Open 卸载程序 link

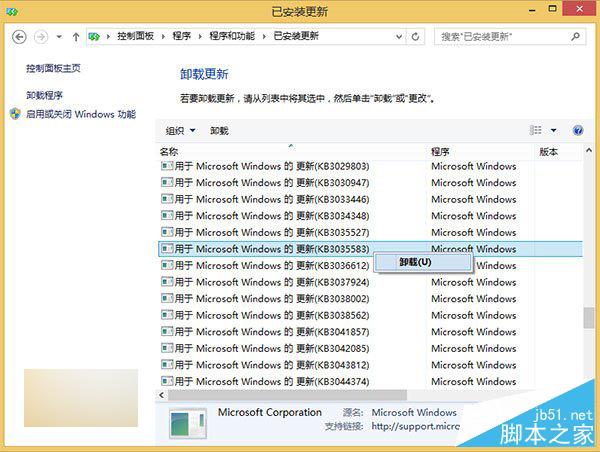pos(44,95)
